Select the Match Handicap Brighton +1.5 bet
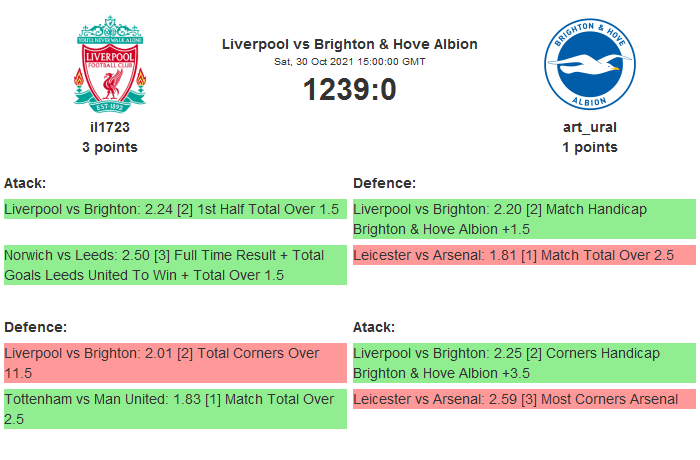This screenshot has height=460, width=700. [523, 219]
